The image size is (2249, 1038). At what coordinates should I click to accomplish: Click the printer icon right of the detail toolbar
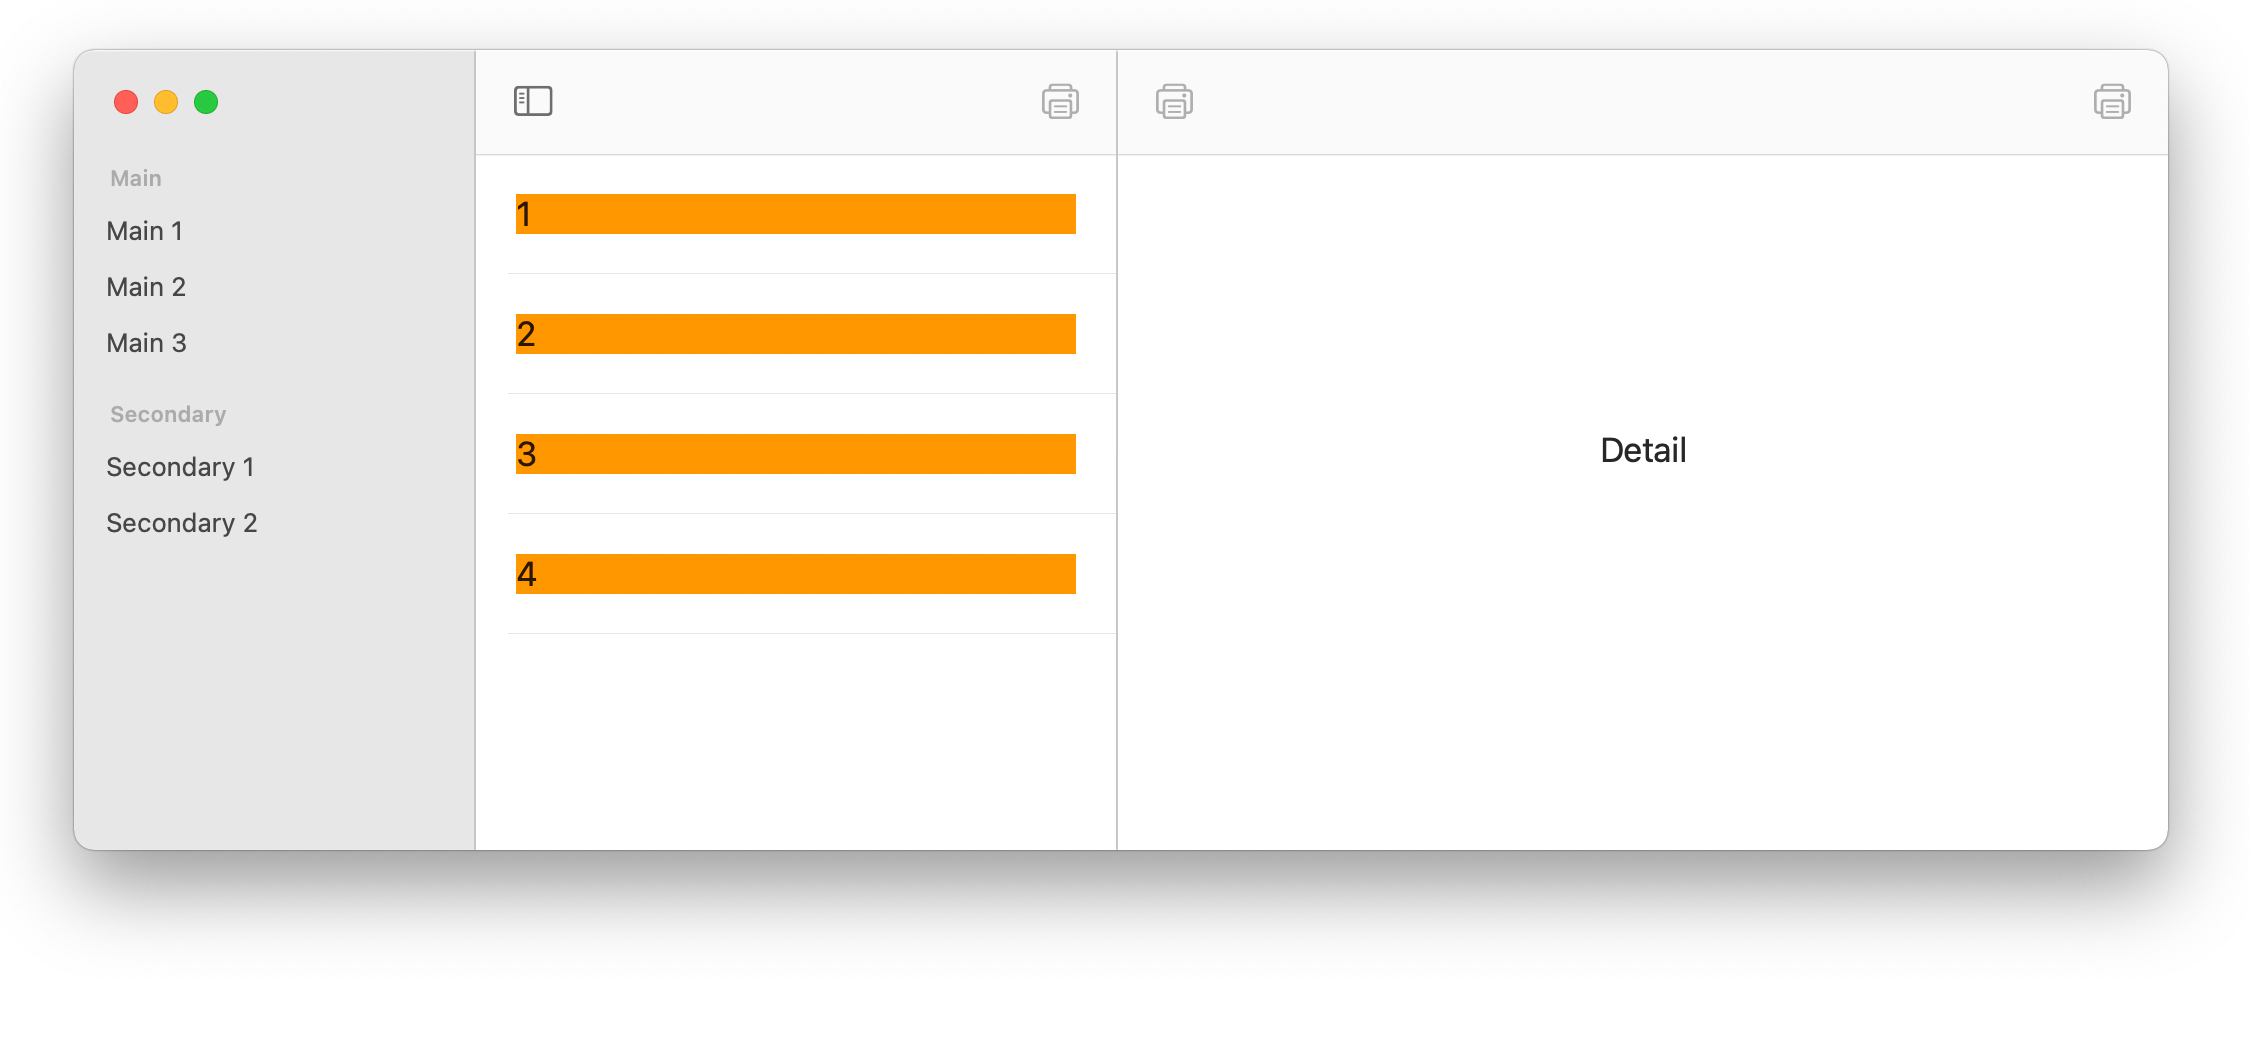(2112, 101)
